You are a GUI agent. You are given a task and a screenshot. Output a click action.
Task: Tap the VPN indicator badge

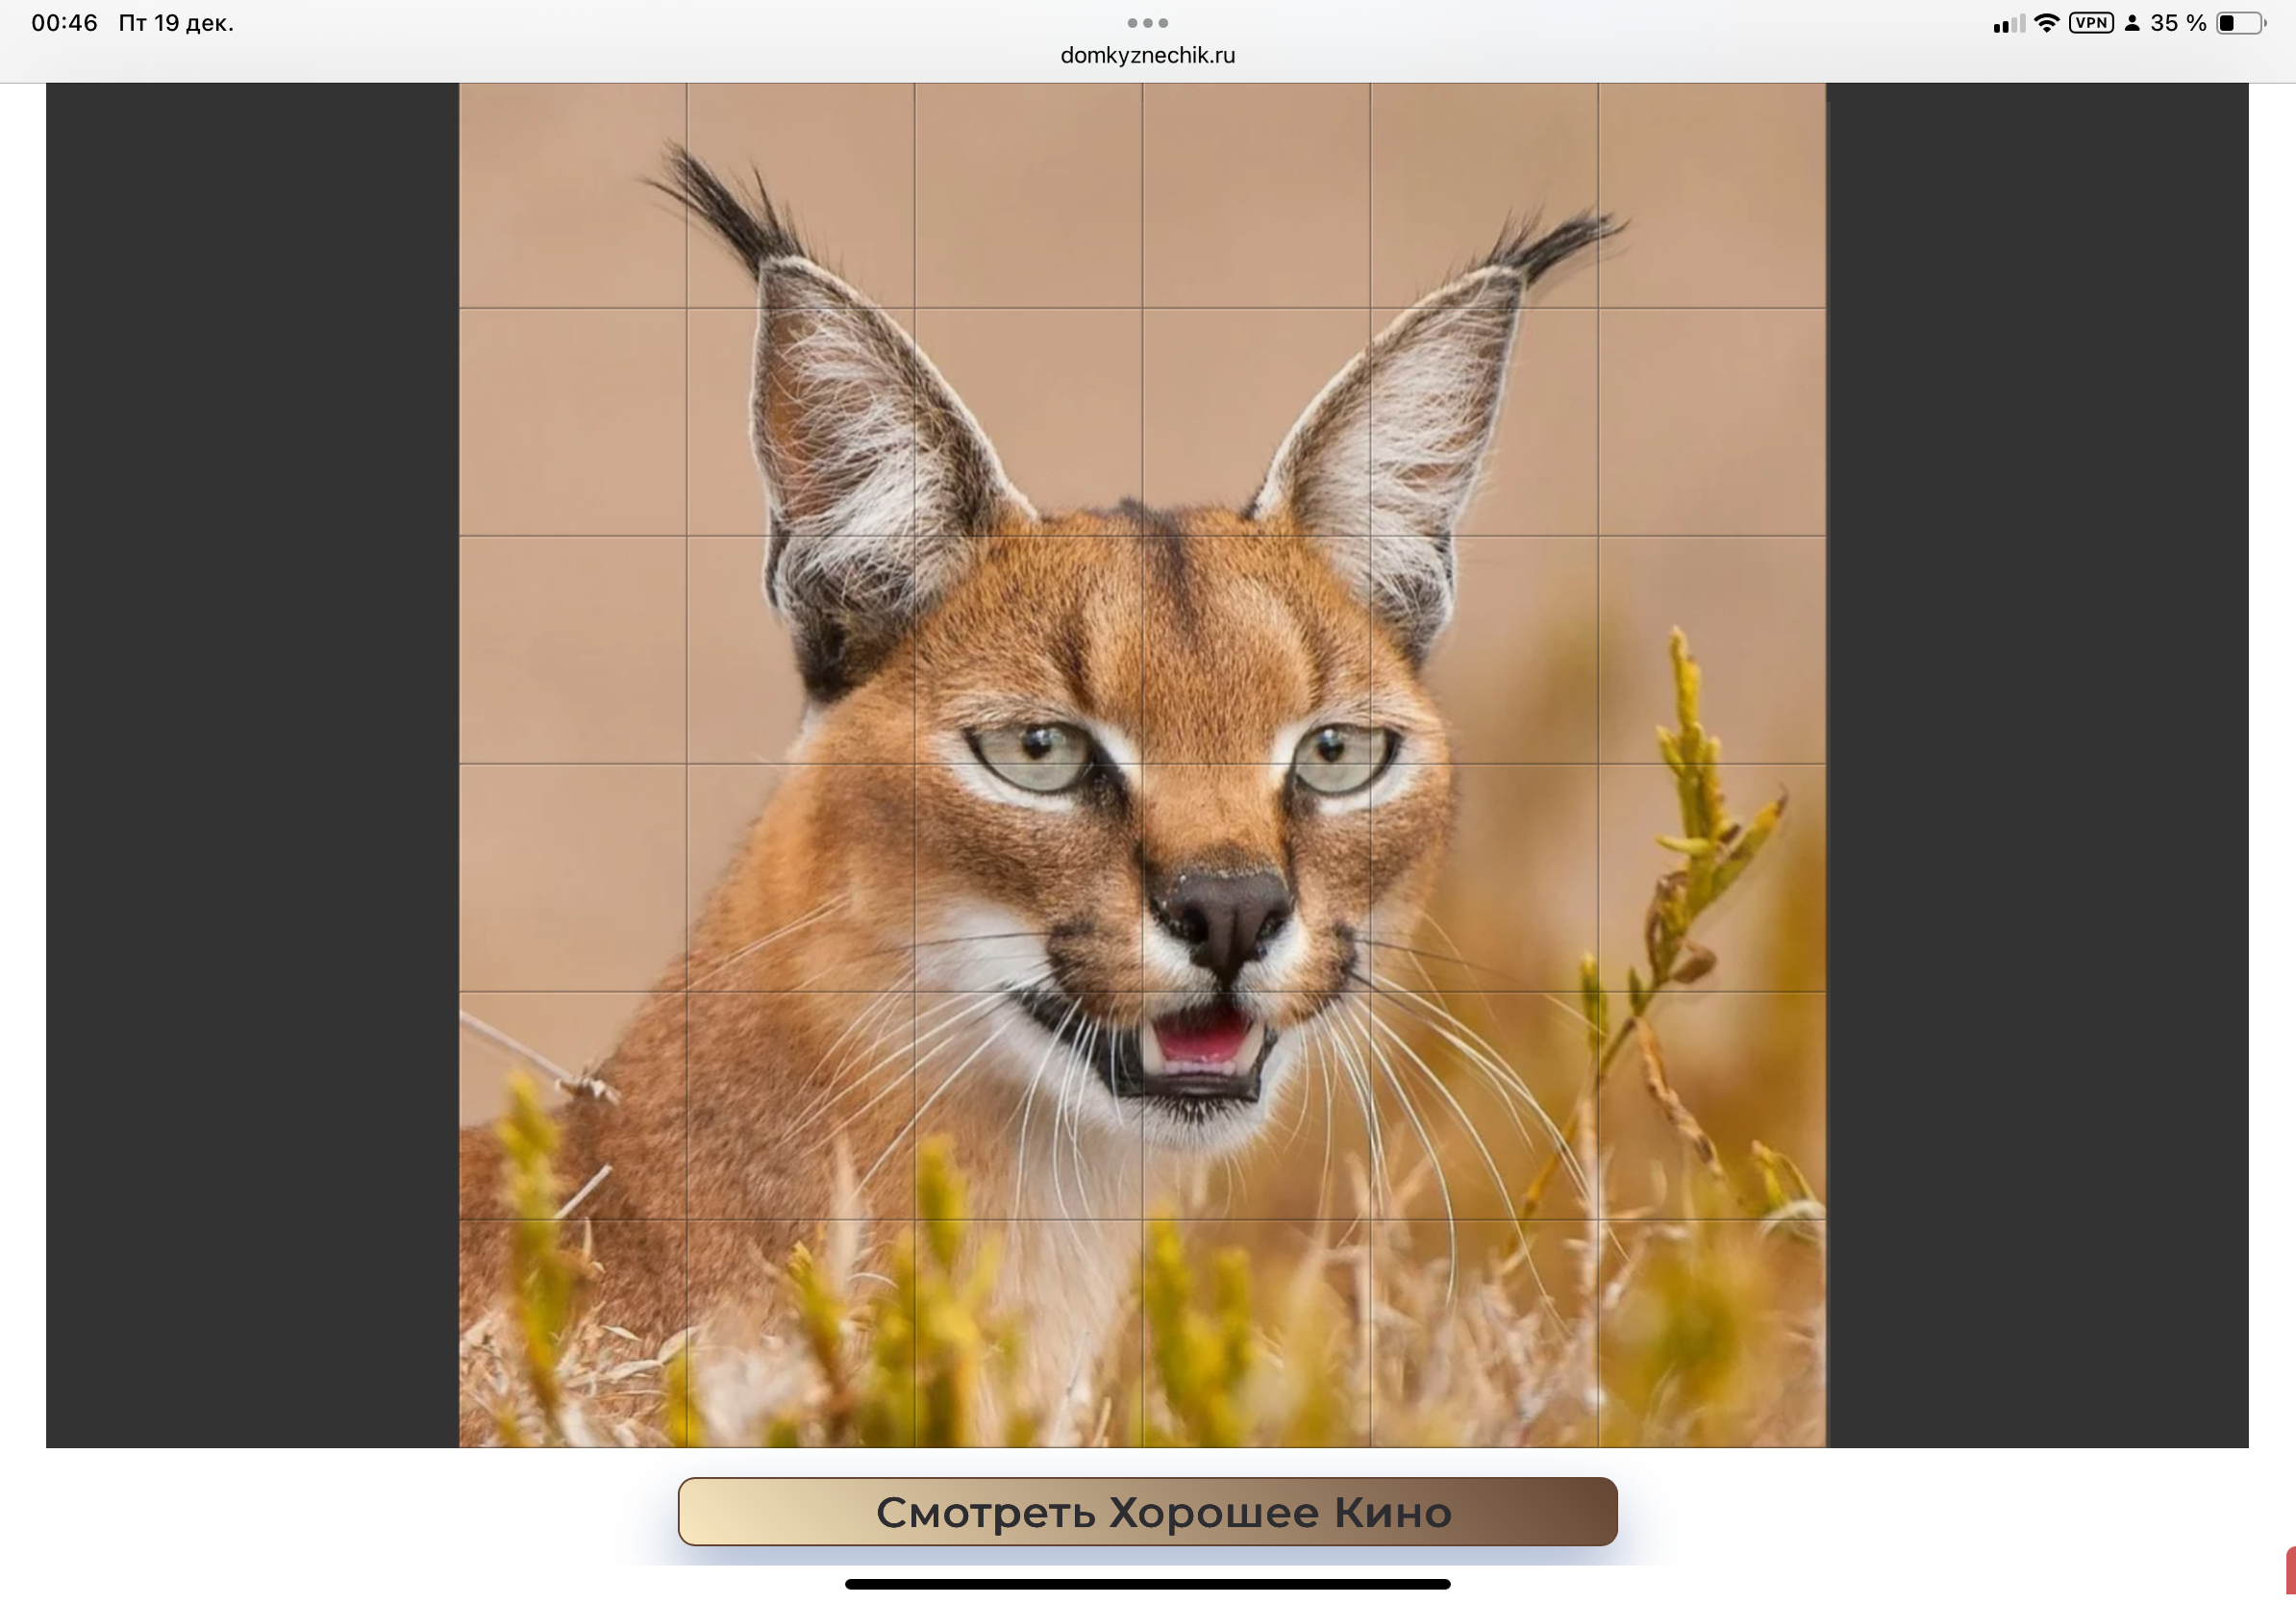tap(2091, 23)
